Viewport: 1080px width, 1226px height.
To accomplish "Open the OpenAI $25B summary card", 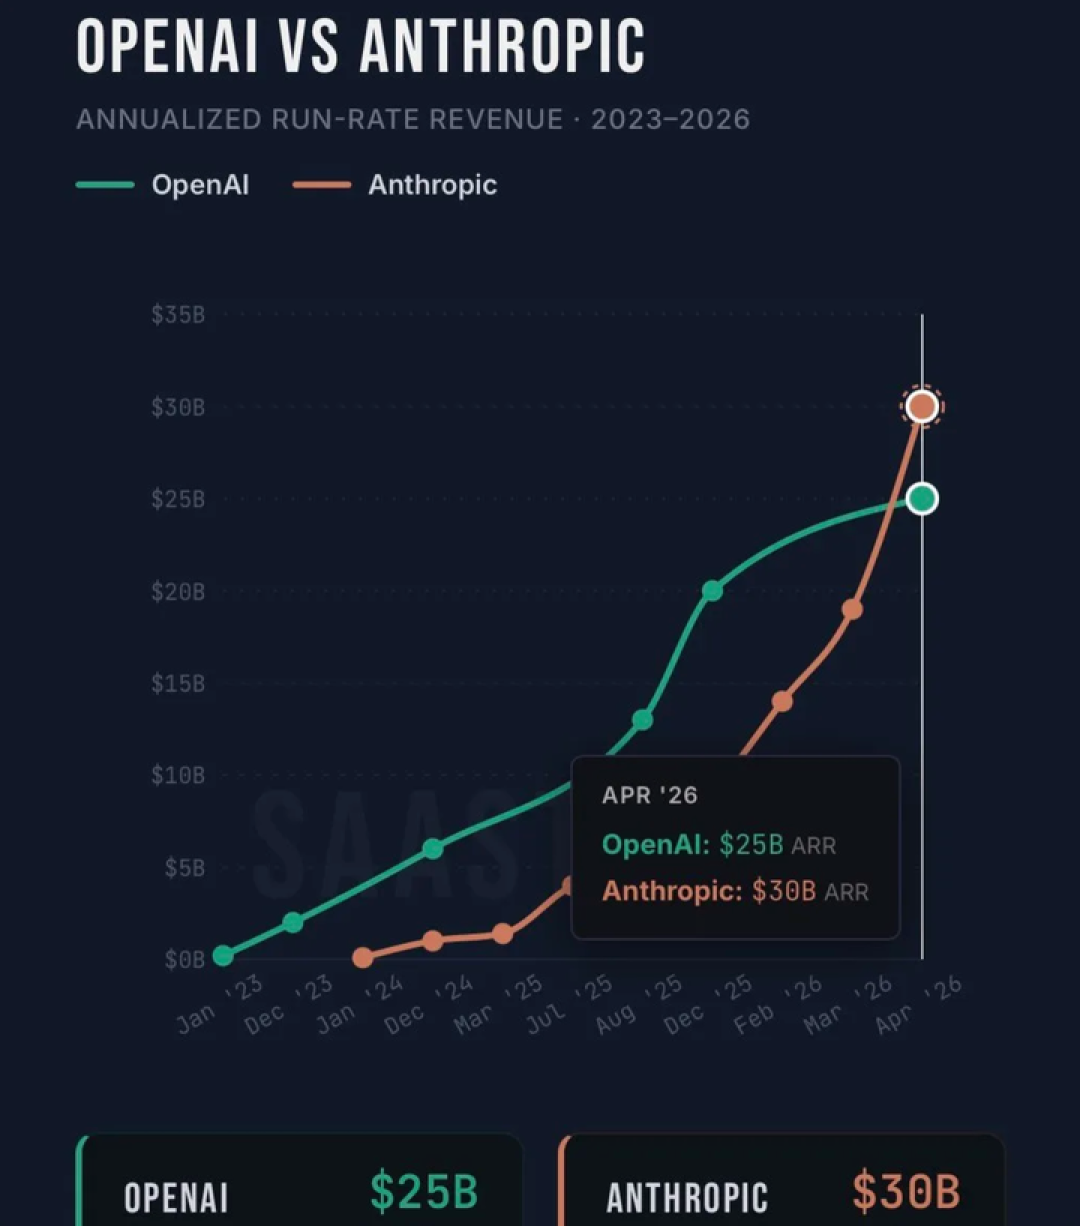I will pyautogui.click(x=300, y=1181).
